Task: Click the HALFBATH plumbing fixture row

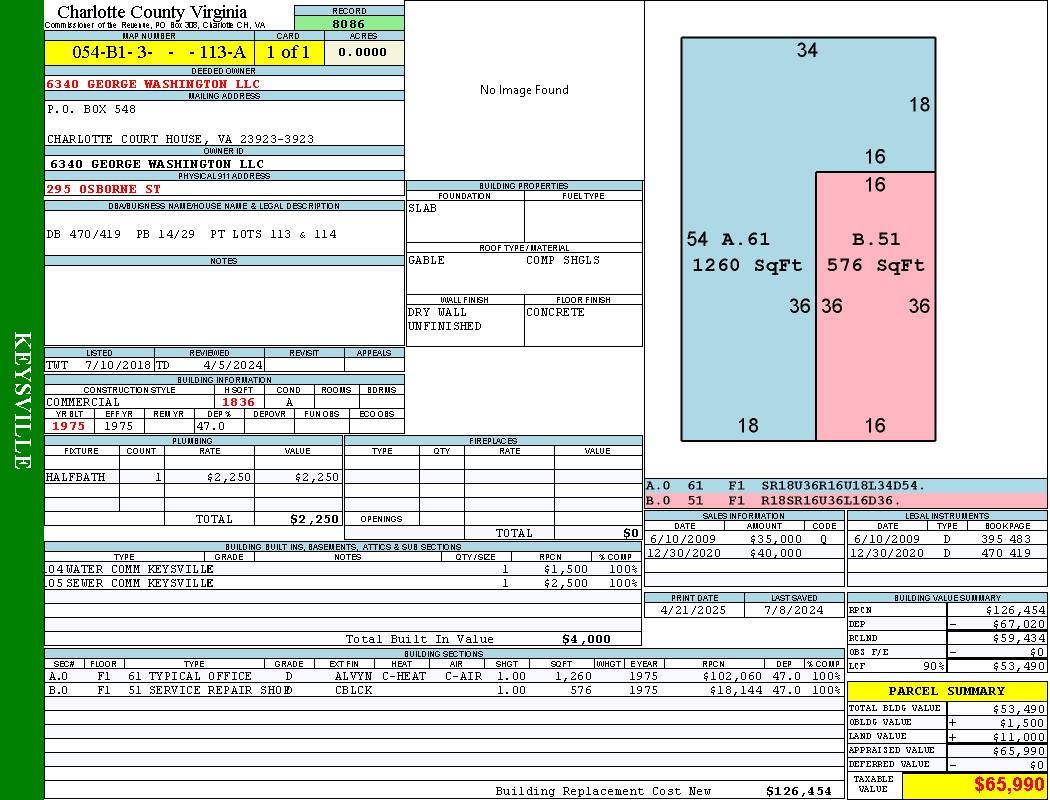Action: (x=193, y=478)
